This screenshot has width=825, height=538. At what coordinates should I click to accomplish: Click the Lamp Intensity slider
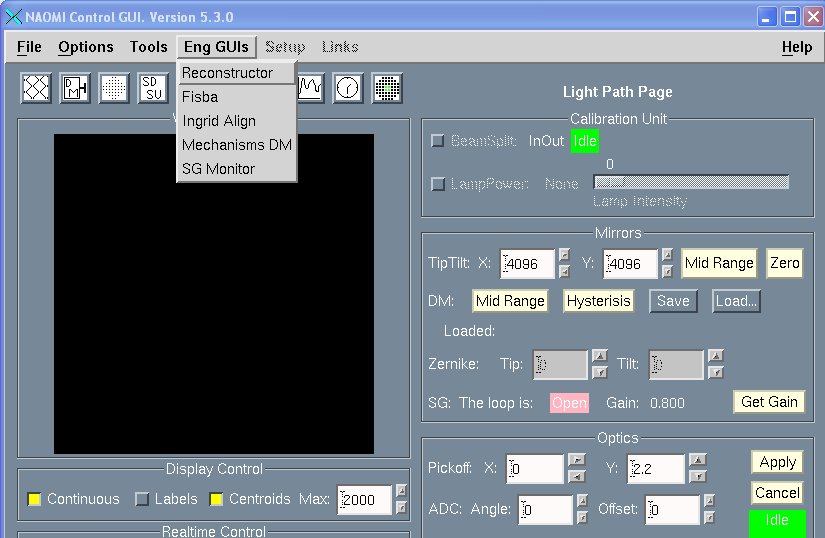690,182
